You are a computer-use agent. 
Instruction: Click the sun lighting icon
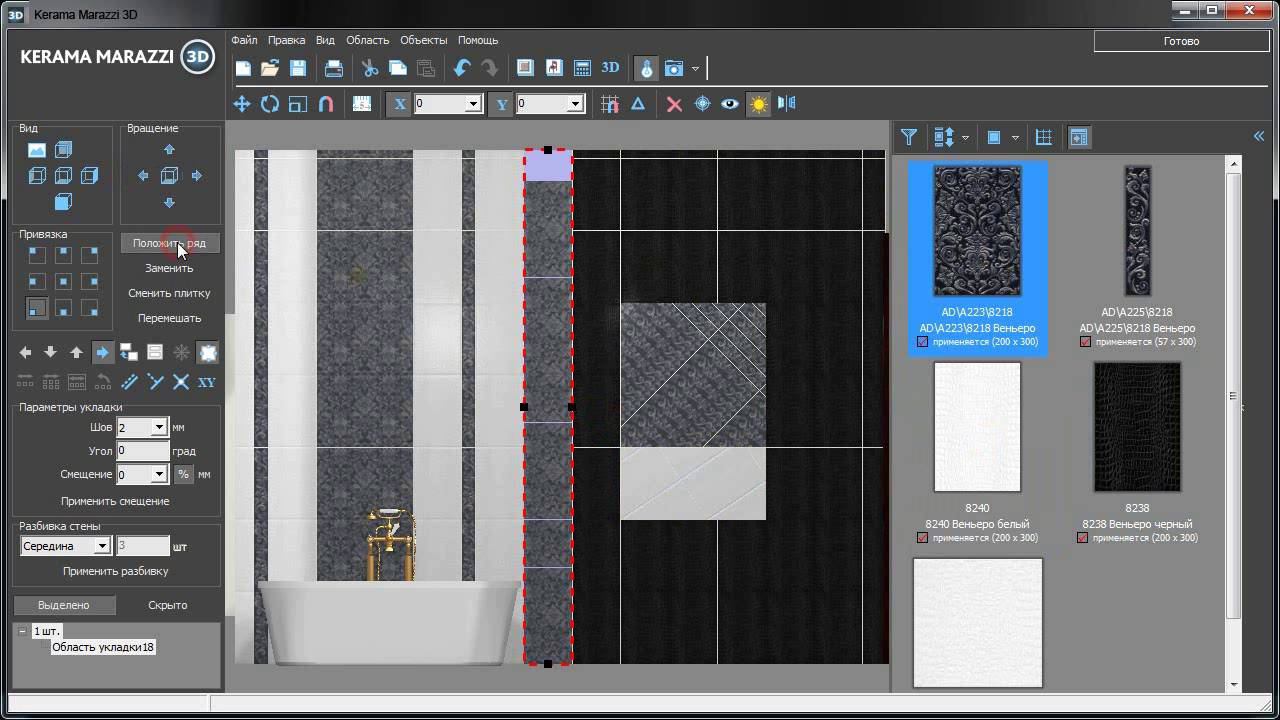[759, 104]
